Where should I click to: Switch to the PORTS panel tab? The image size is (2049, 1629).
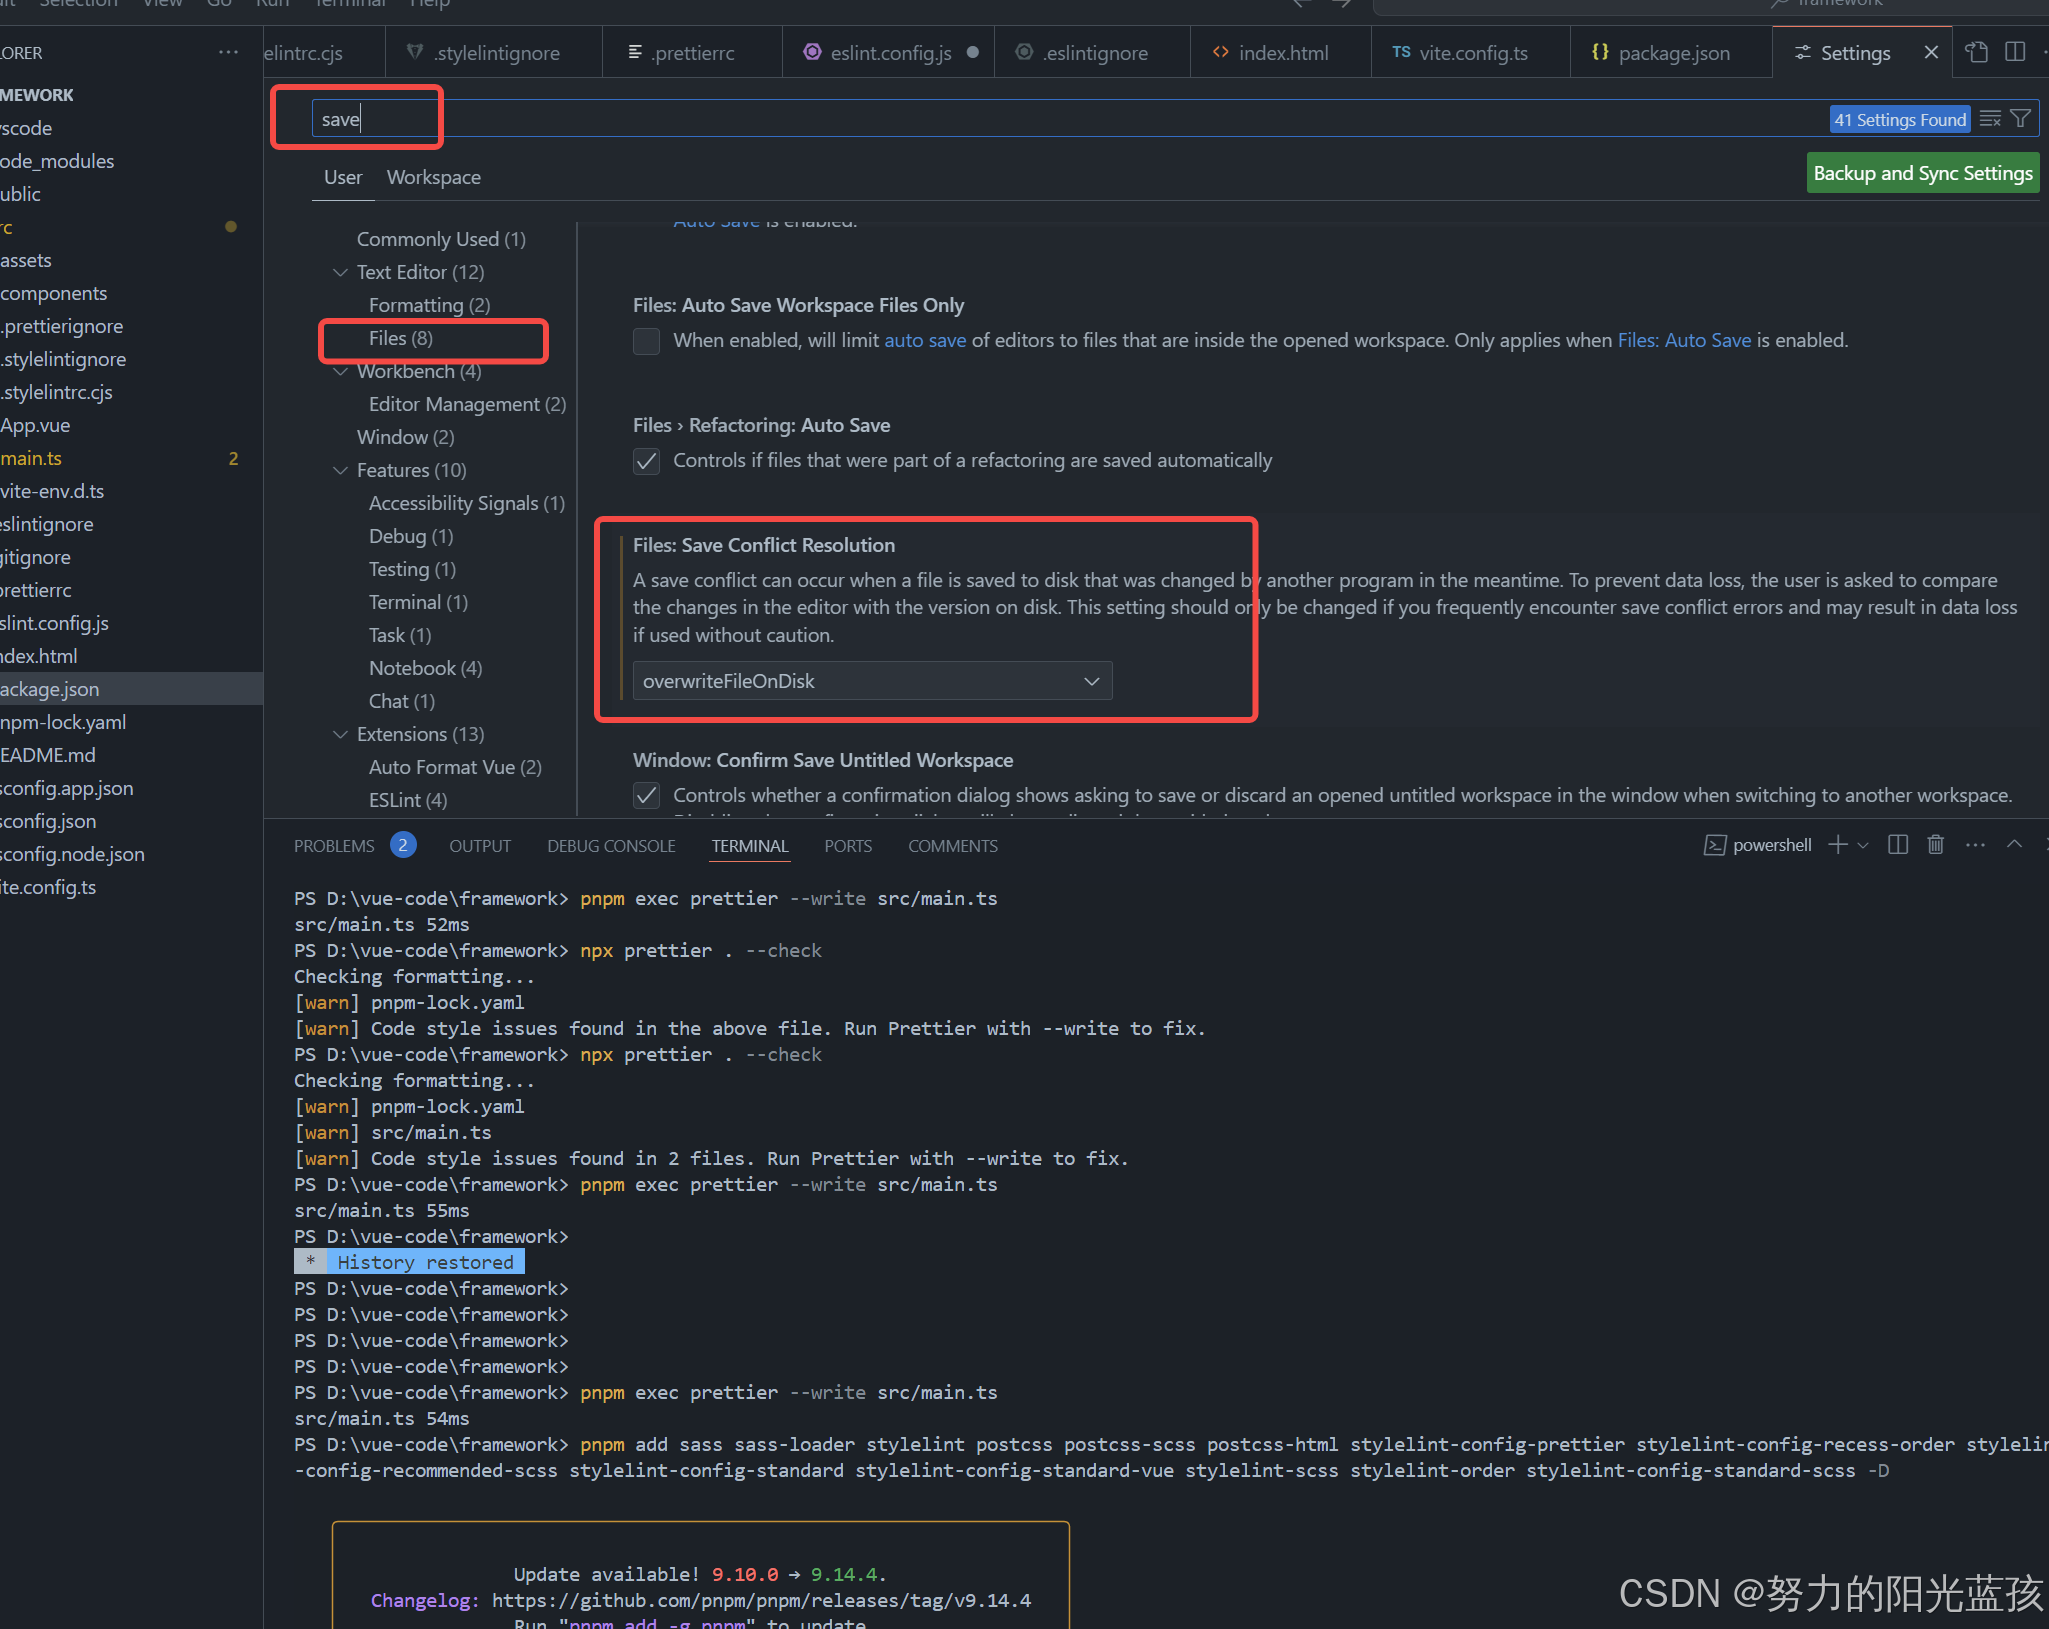847,845
